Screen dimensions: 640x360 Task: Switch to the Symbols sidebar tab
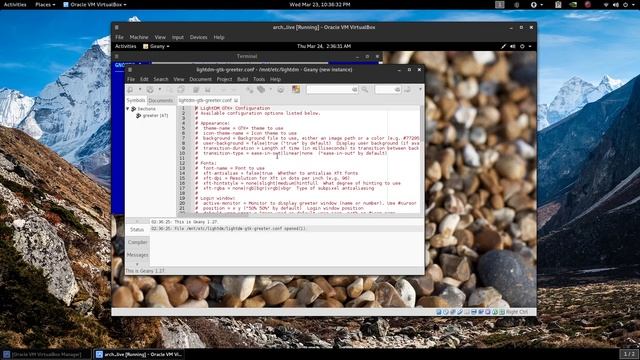click(136, 100)
